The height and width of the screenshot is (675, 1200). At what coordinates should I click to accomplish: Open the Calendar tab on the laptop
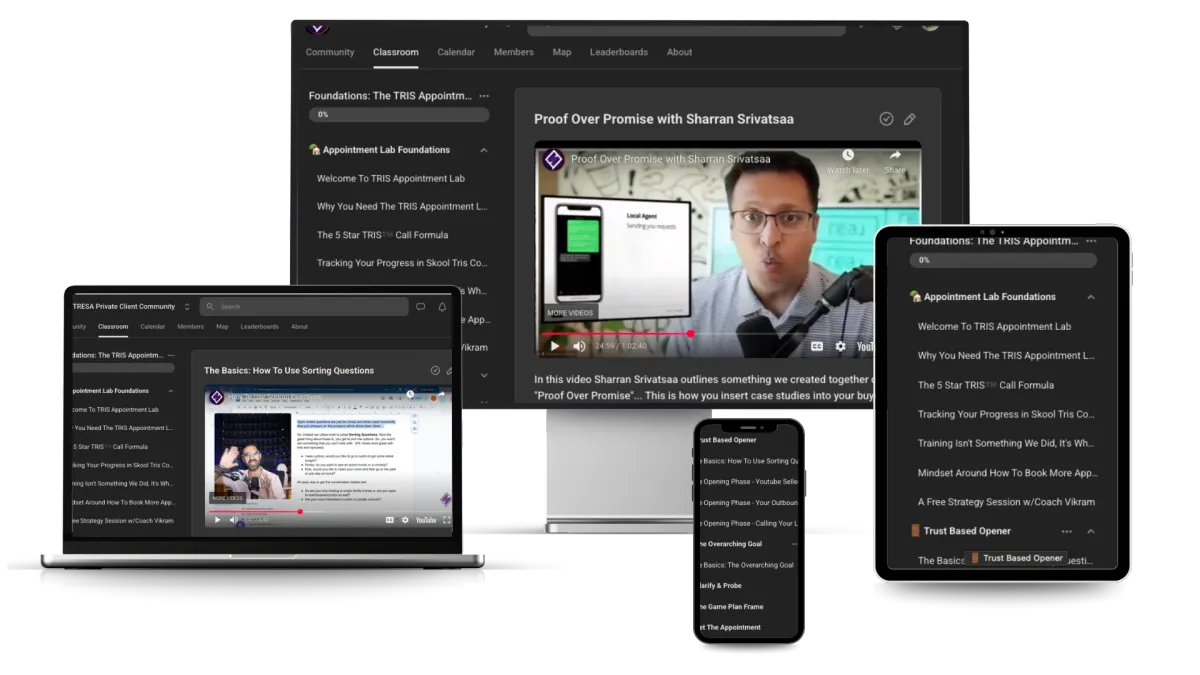tap(153, 327)
